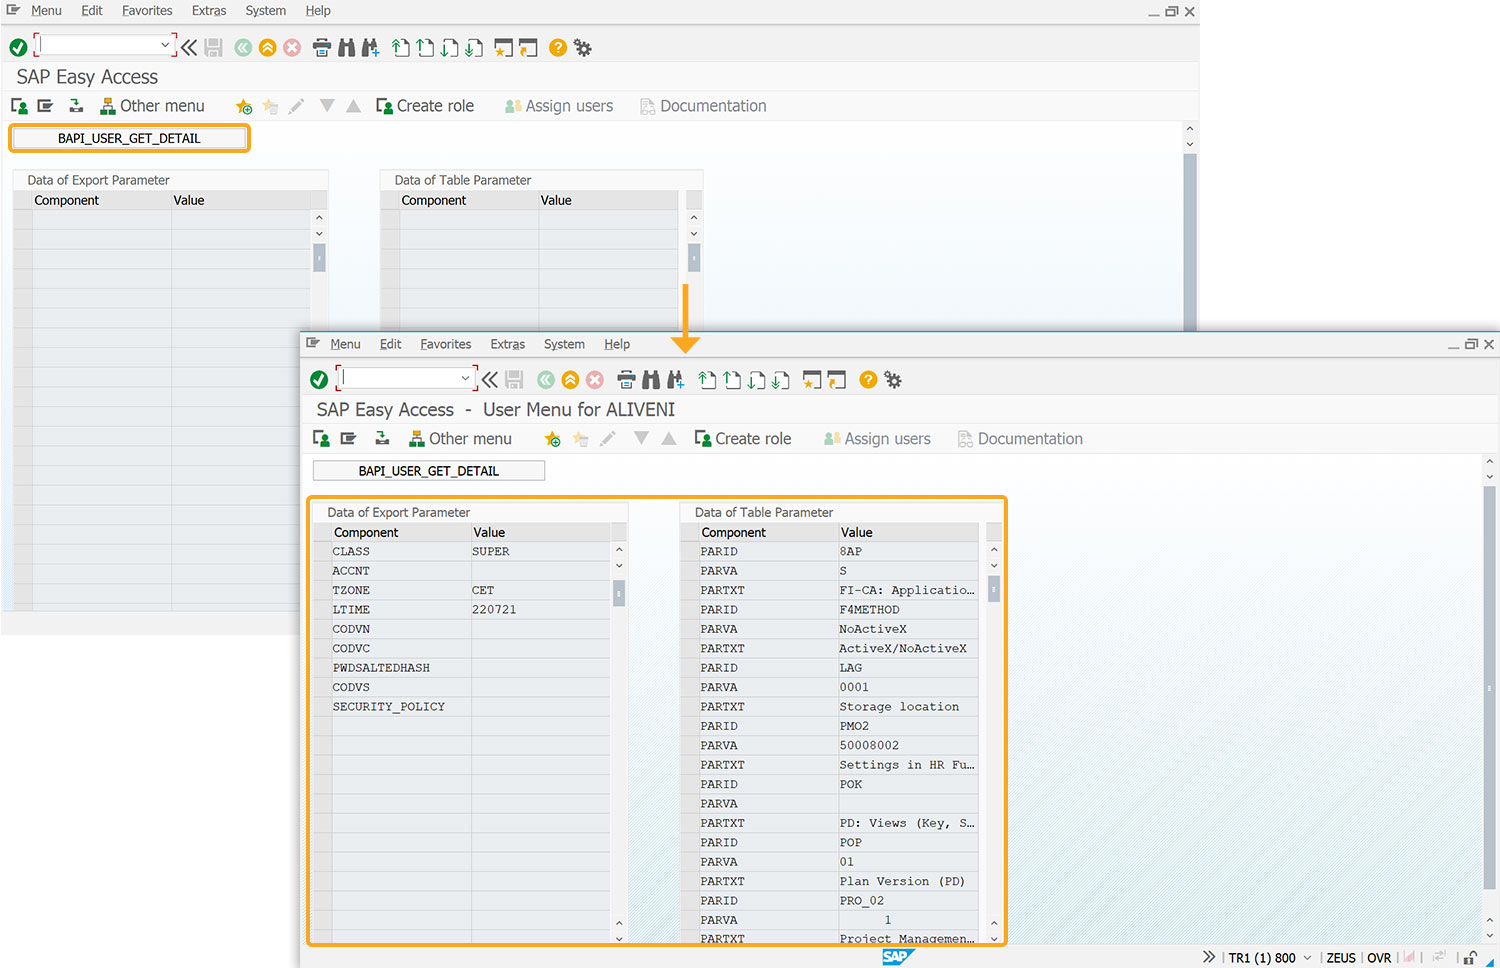
Task: Click Create role in ALIVENI window
Action: click(x=743, y=439)
